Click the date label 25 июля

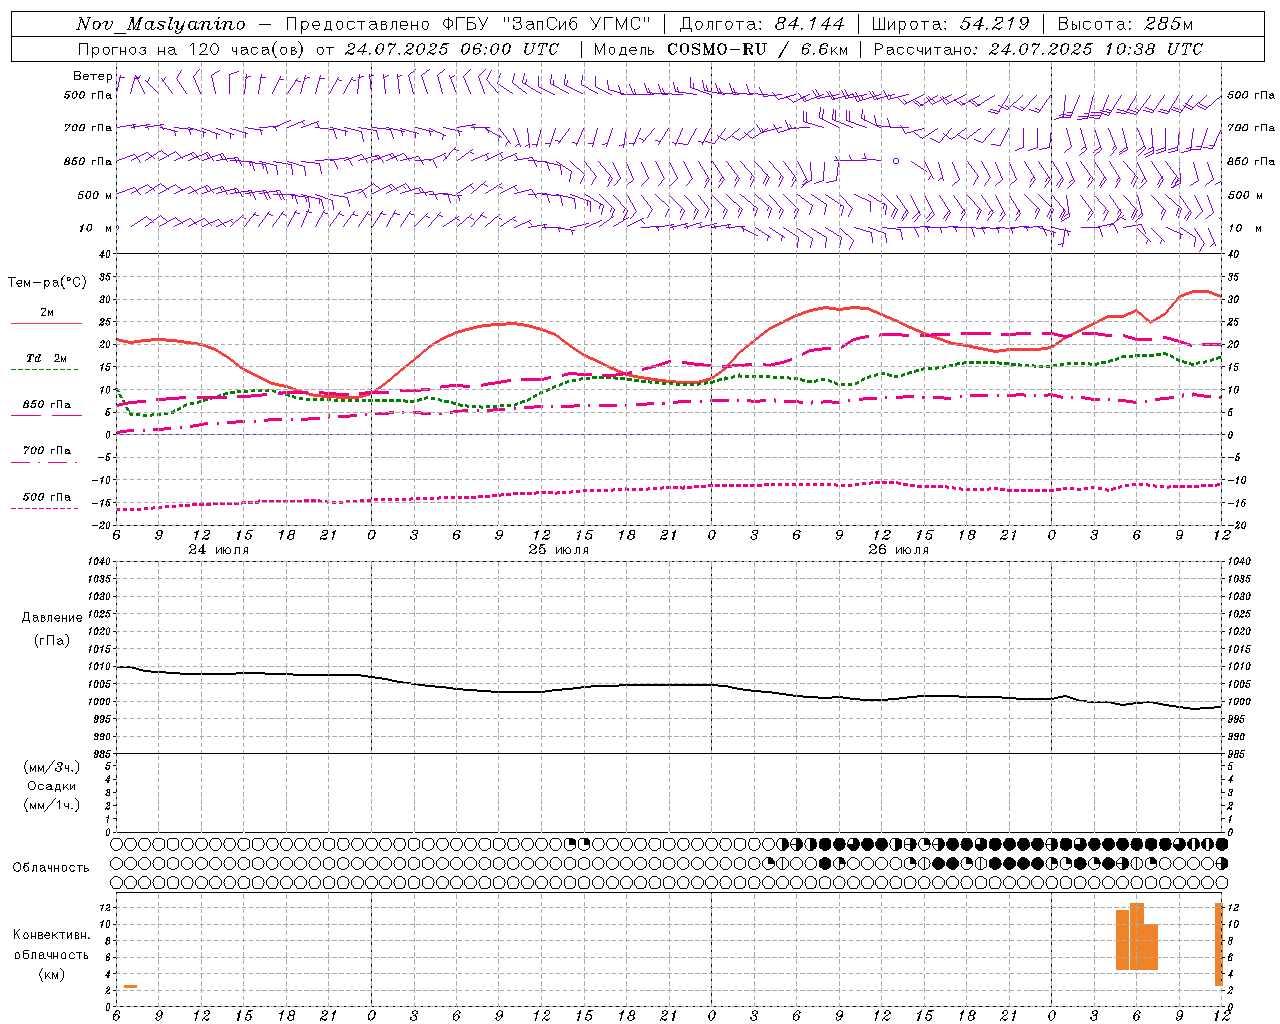[559, 550]
